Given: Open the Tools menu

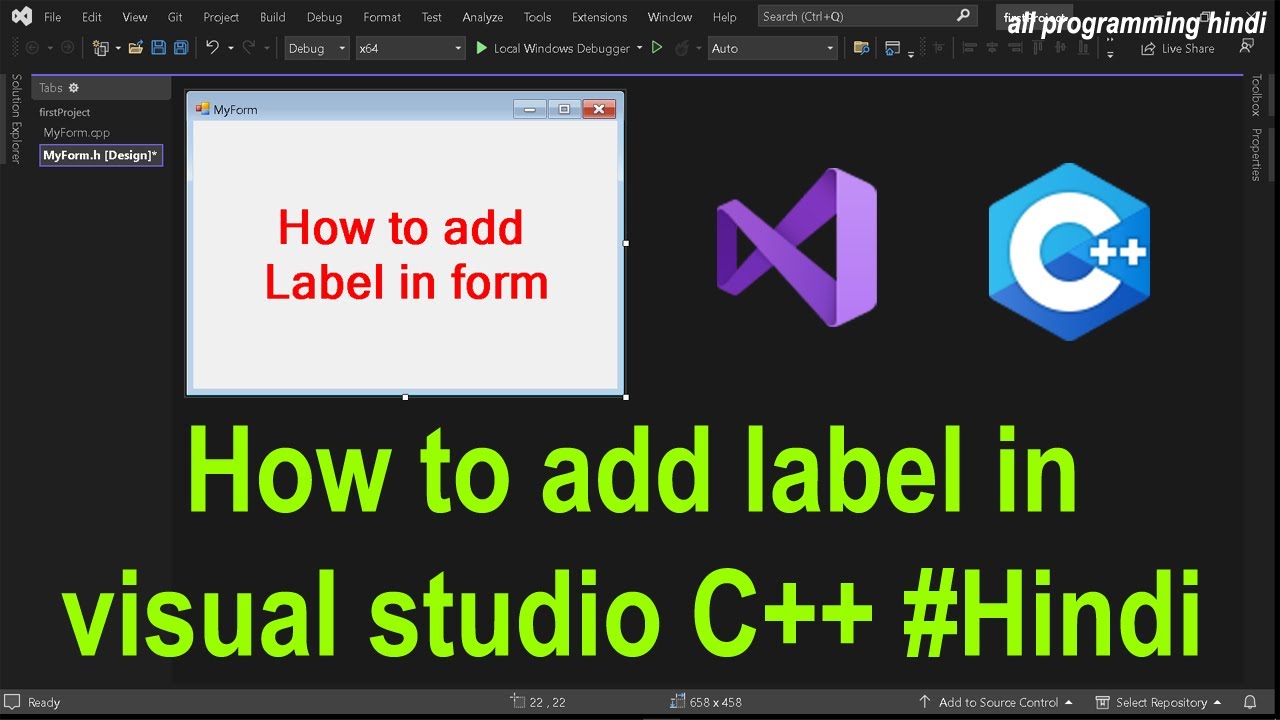Looking at the screenshot, I should 537,17.
